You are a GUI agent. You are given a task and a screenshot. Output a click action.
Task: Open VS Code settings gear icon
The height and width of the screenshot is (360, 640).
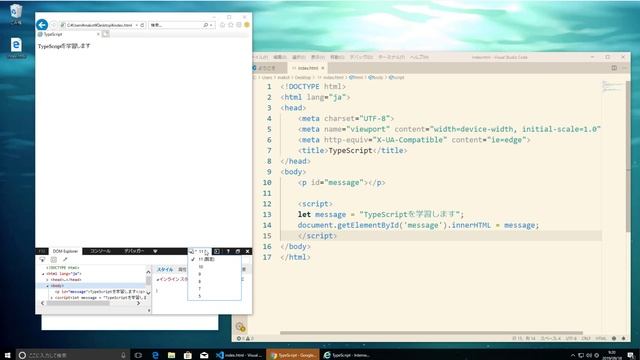240,327
